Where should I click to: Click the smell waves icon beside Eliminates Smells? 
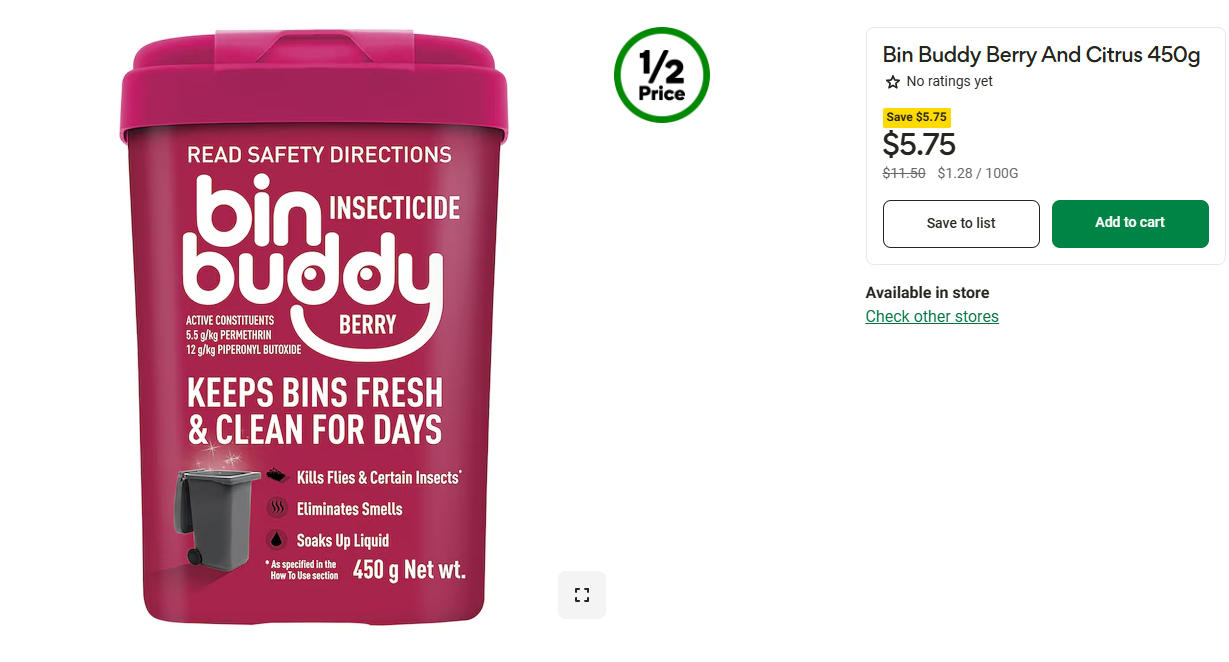[x=277, y=508]
